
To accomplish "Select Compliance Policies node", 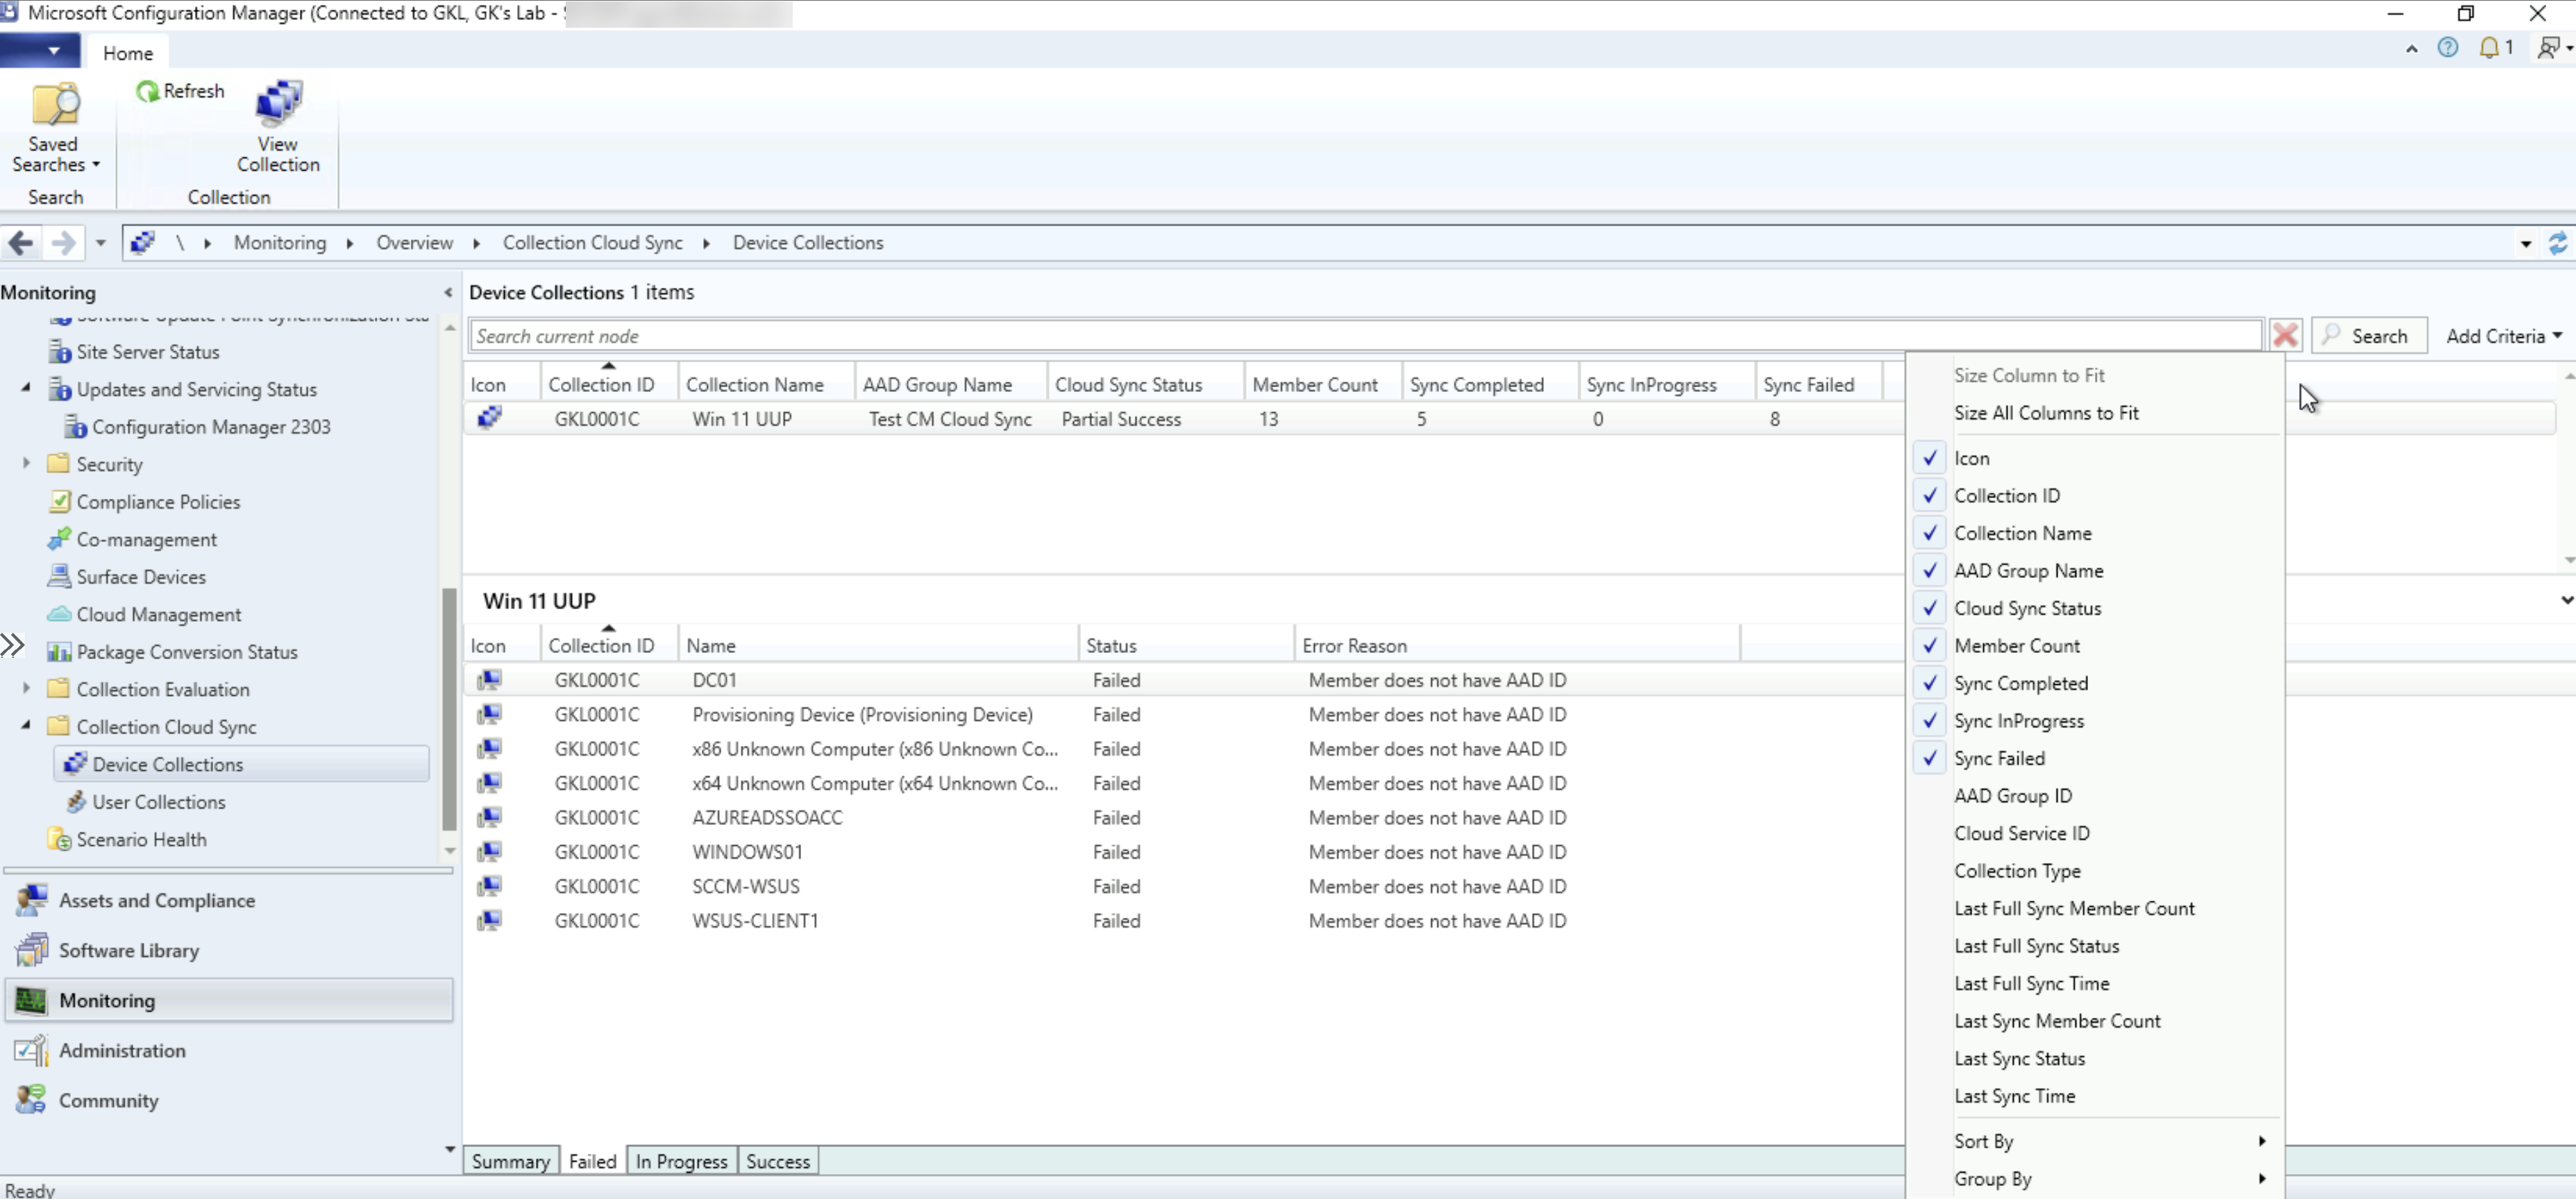I will click(x=158, y=502).
